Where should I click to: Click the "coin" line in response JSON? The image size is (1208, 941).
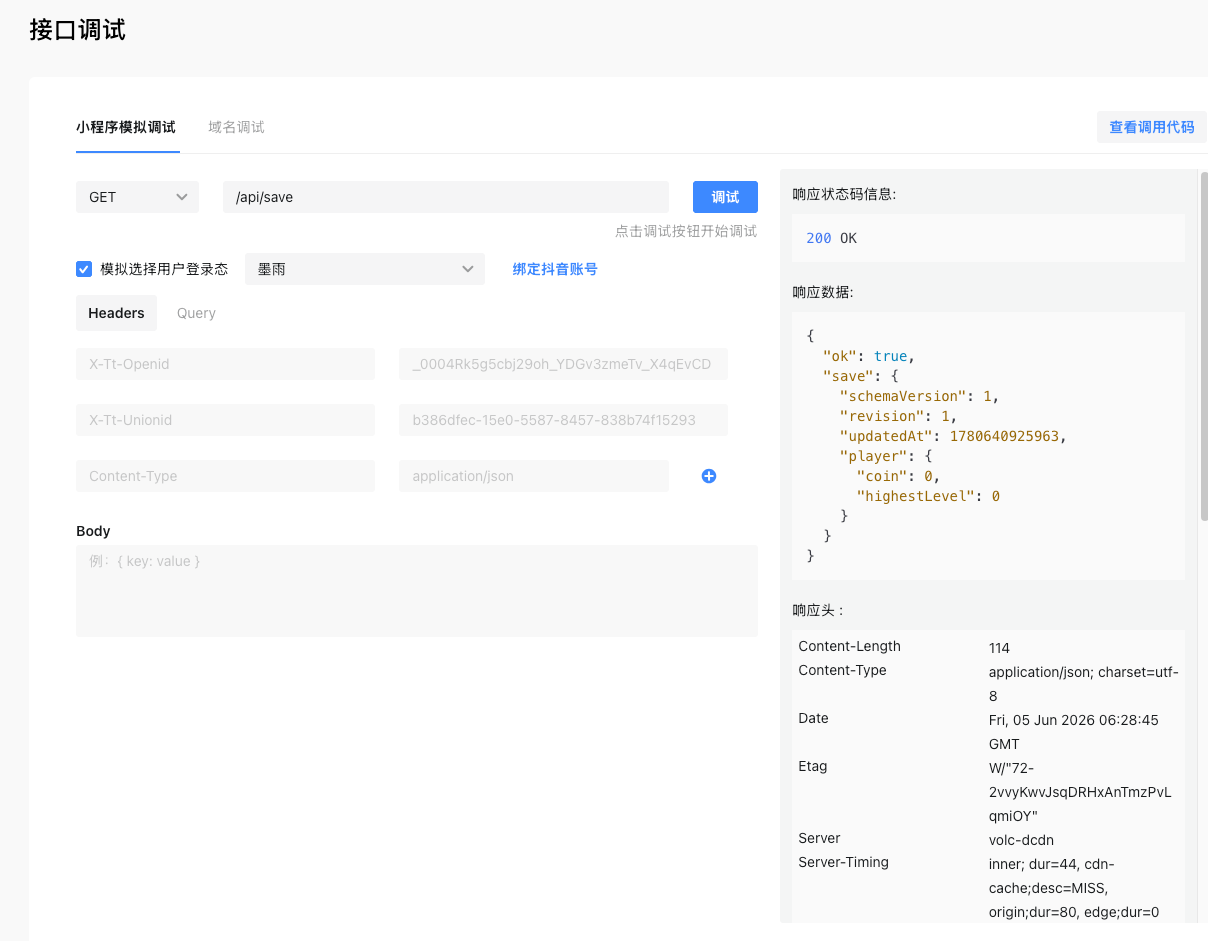[898, 476]
